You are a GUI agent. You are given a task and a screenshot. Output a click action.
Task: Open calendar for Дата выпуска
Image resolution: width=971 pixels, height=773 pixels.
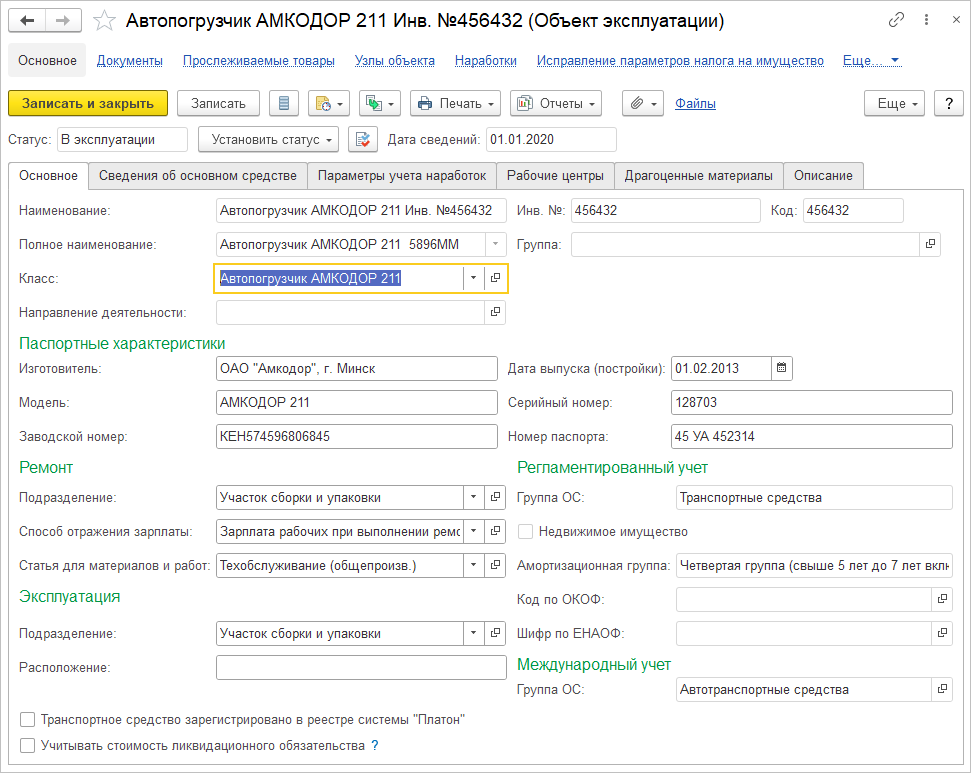click(782, 369)
